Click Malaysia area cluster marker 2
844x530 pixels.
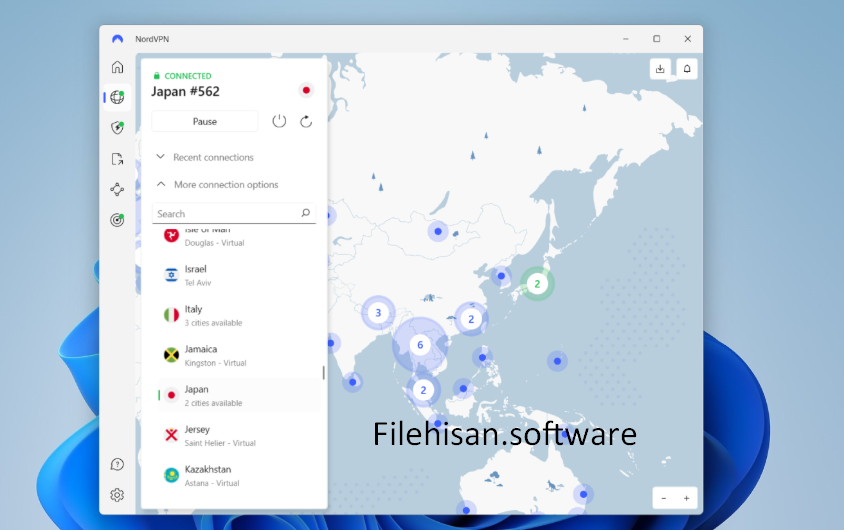pyautogui.click(x=423, y=390)
